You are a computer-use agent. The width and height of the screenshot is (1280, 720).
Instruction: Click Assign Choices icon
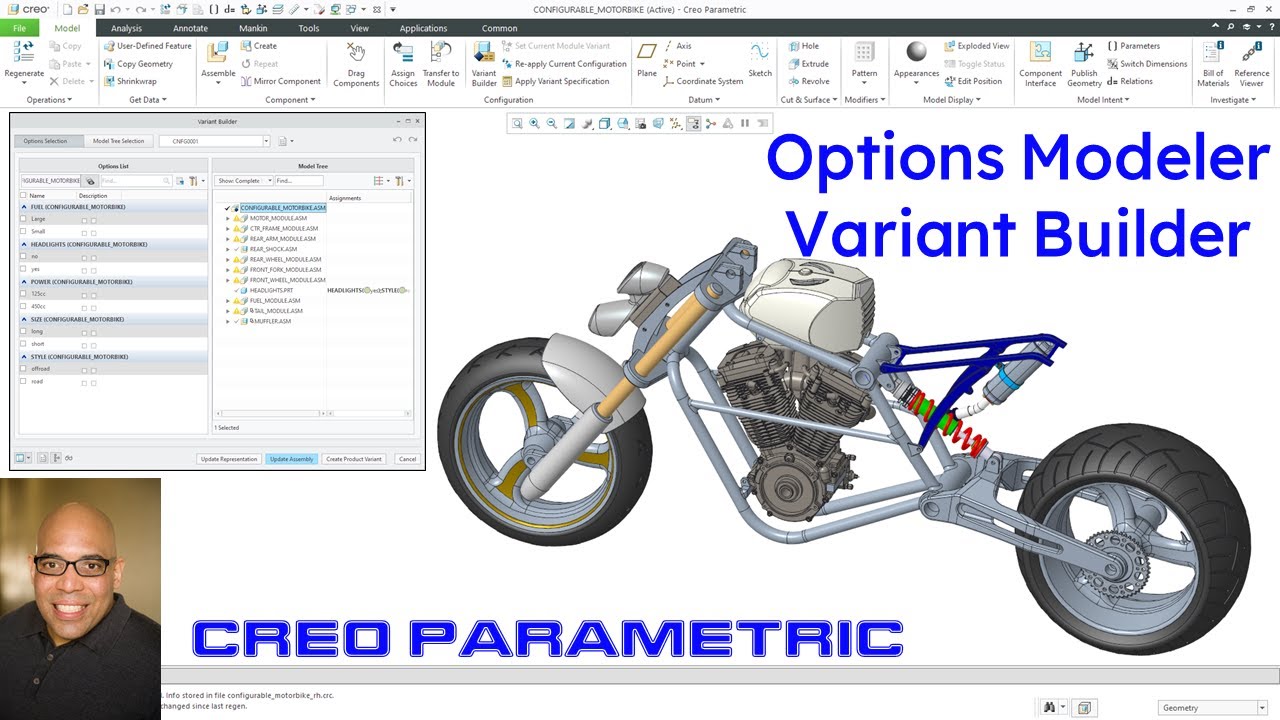(x=403, y=53)
